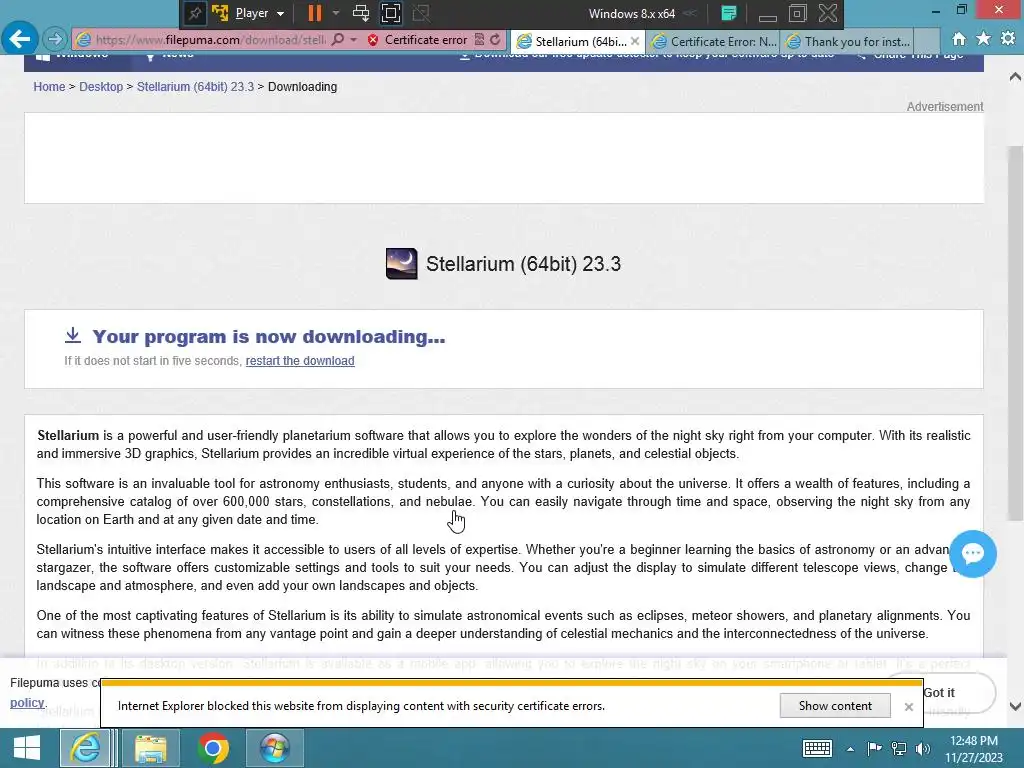
Task: Open the Favorites star icon
Action: (x=984, y=39)
